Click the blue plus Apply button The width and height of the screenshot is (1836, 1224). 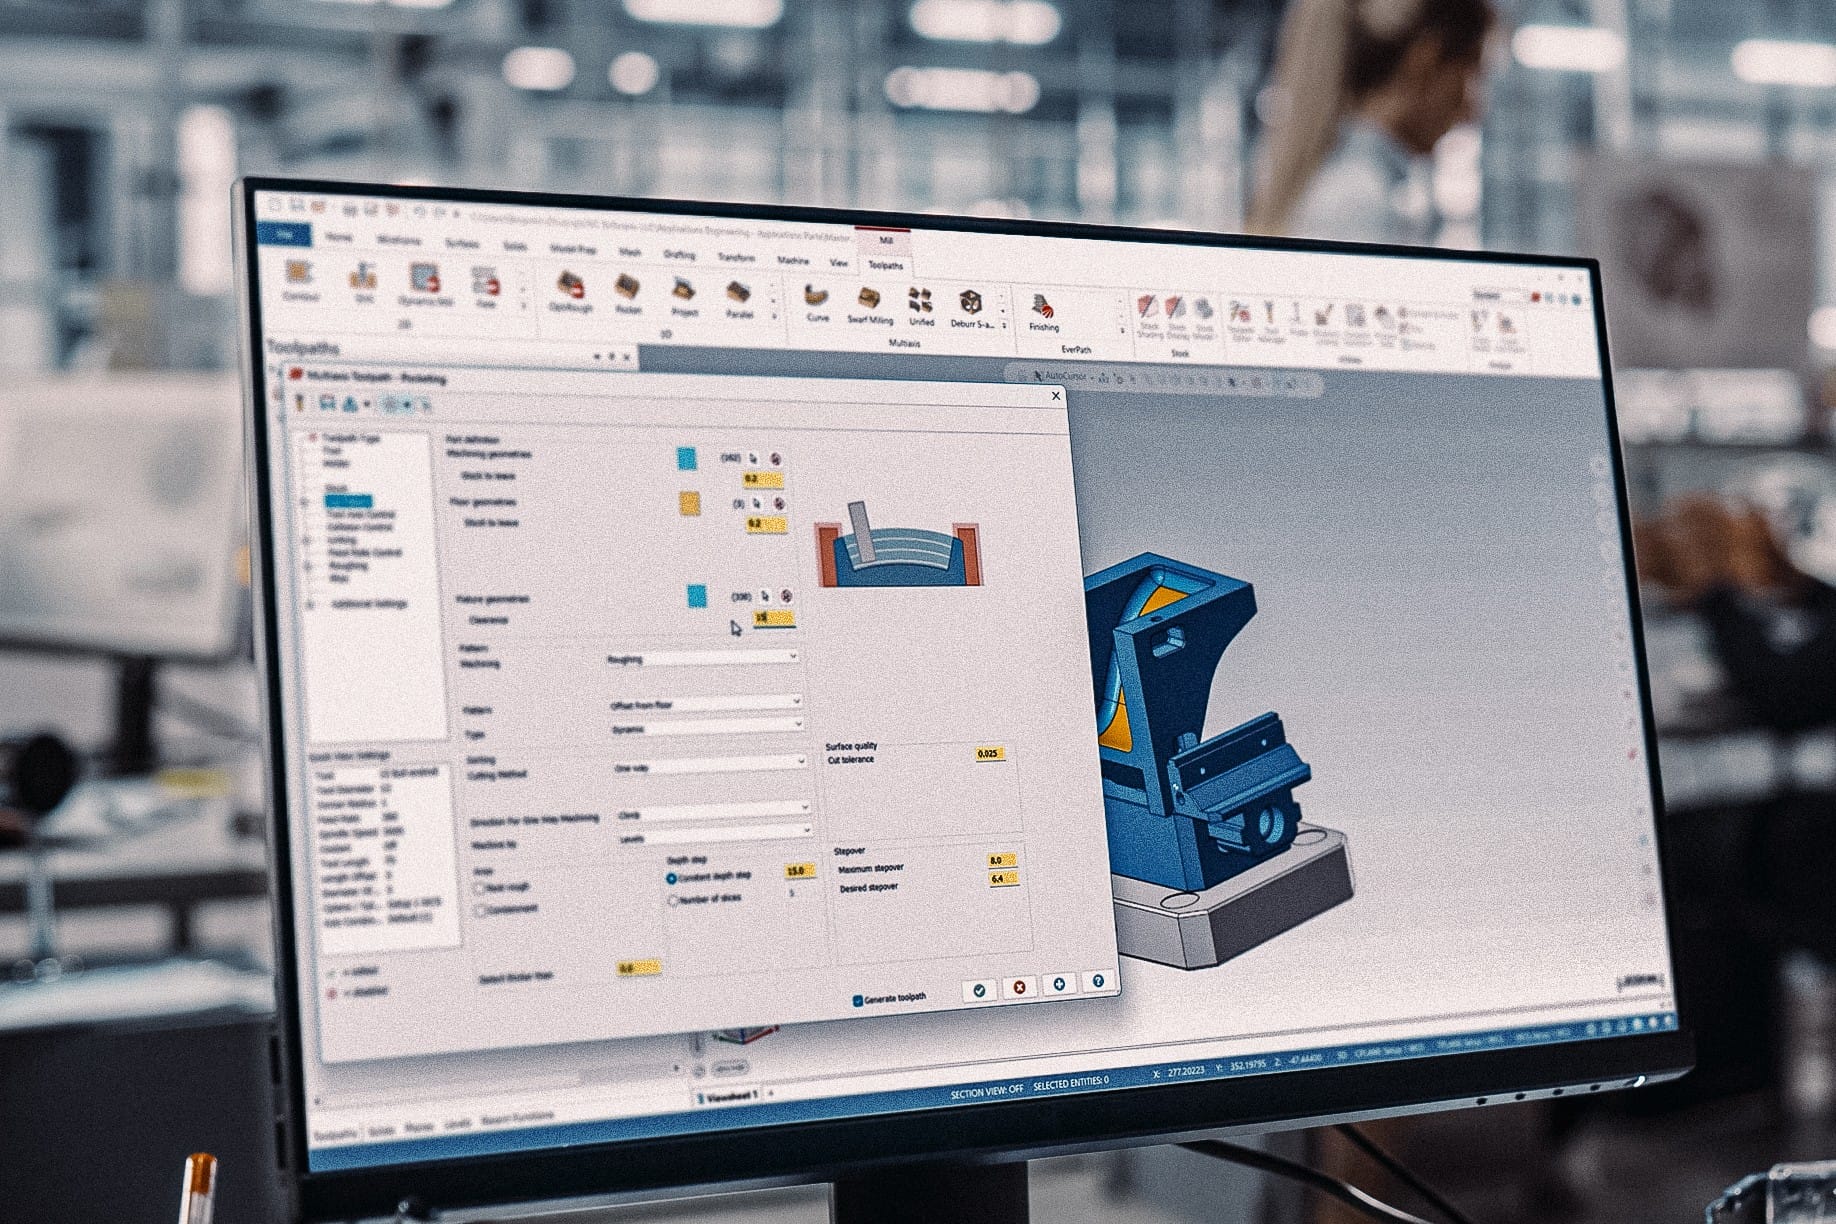tap(1059, 984)
